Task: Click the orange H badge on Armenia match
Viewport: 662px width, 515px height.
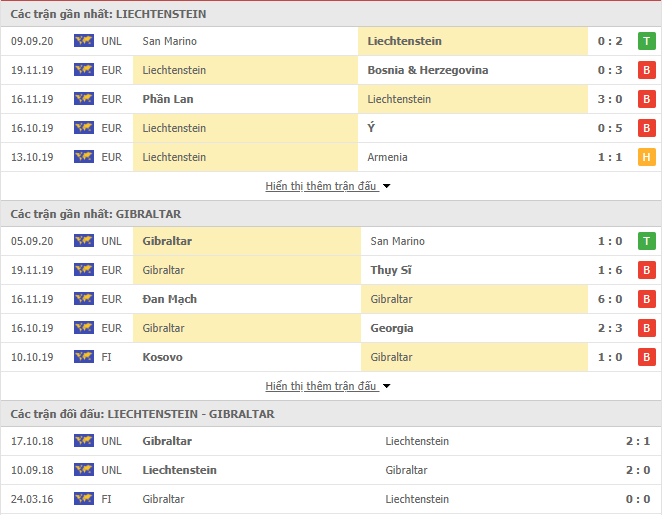Action: [646, 157]
